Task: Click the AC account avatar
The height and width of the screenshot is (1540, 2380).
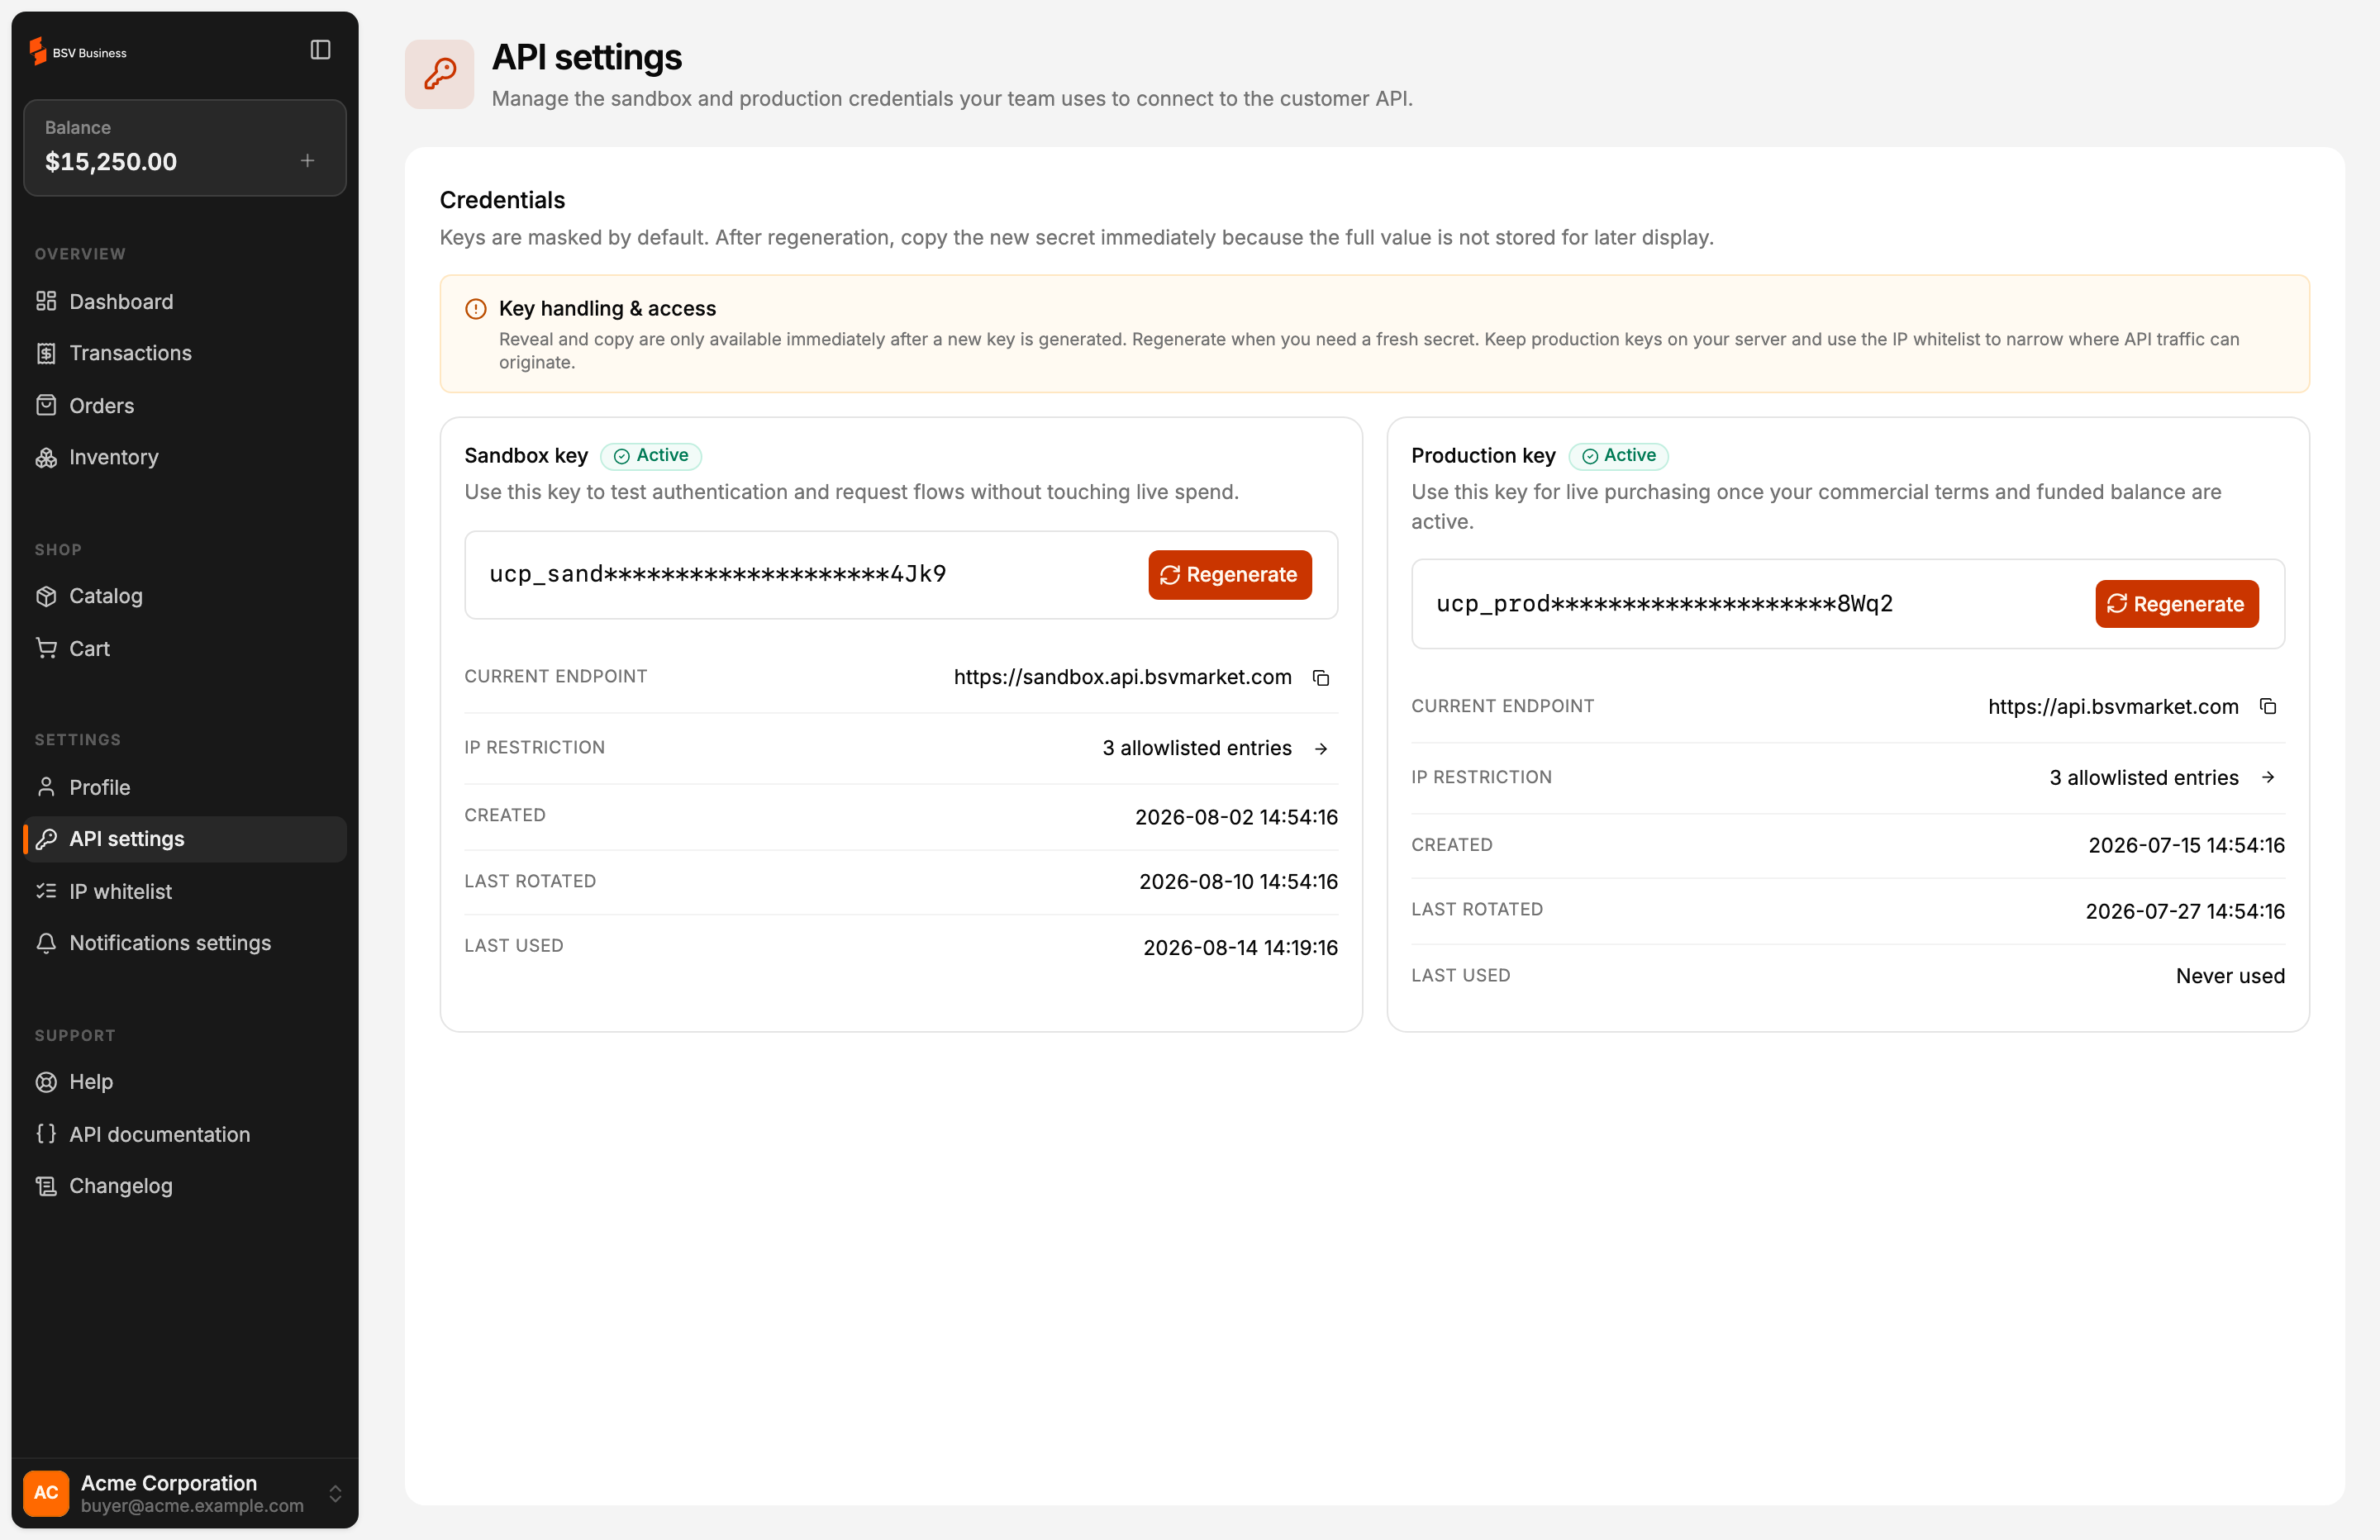Action: [46, 1493]
